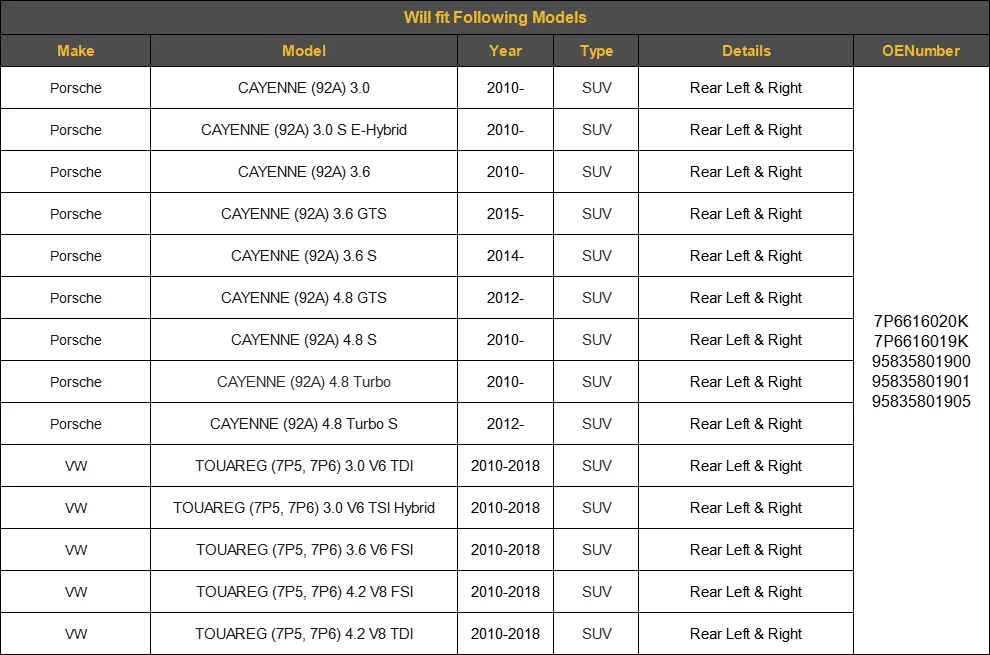The height and width of the screenshot is (655, 990).
Task: Click the 2015- year cell
Action: tap(505, 213)
